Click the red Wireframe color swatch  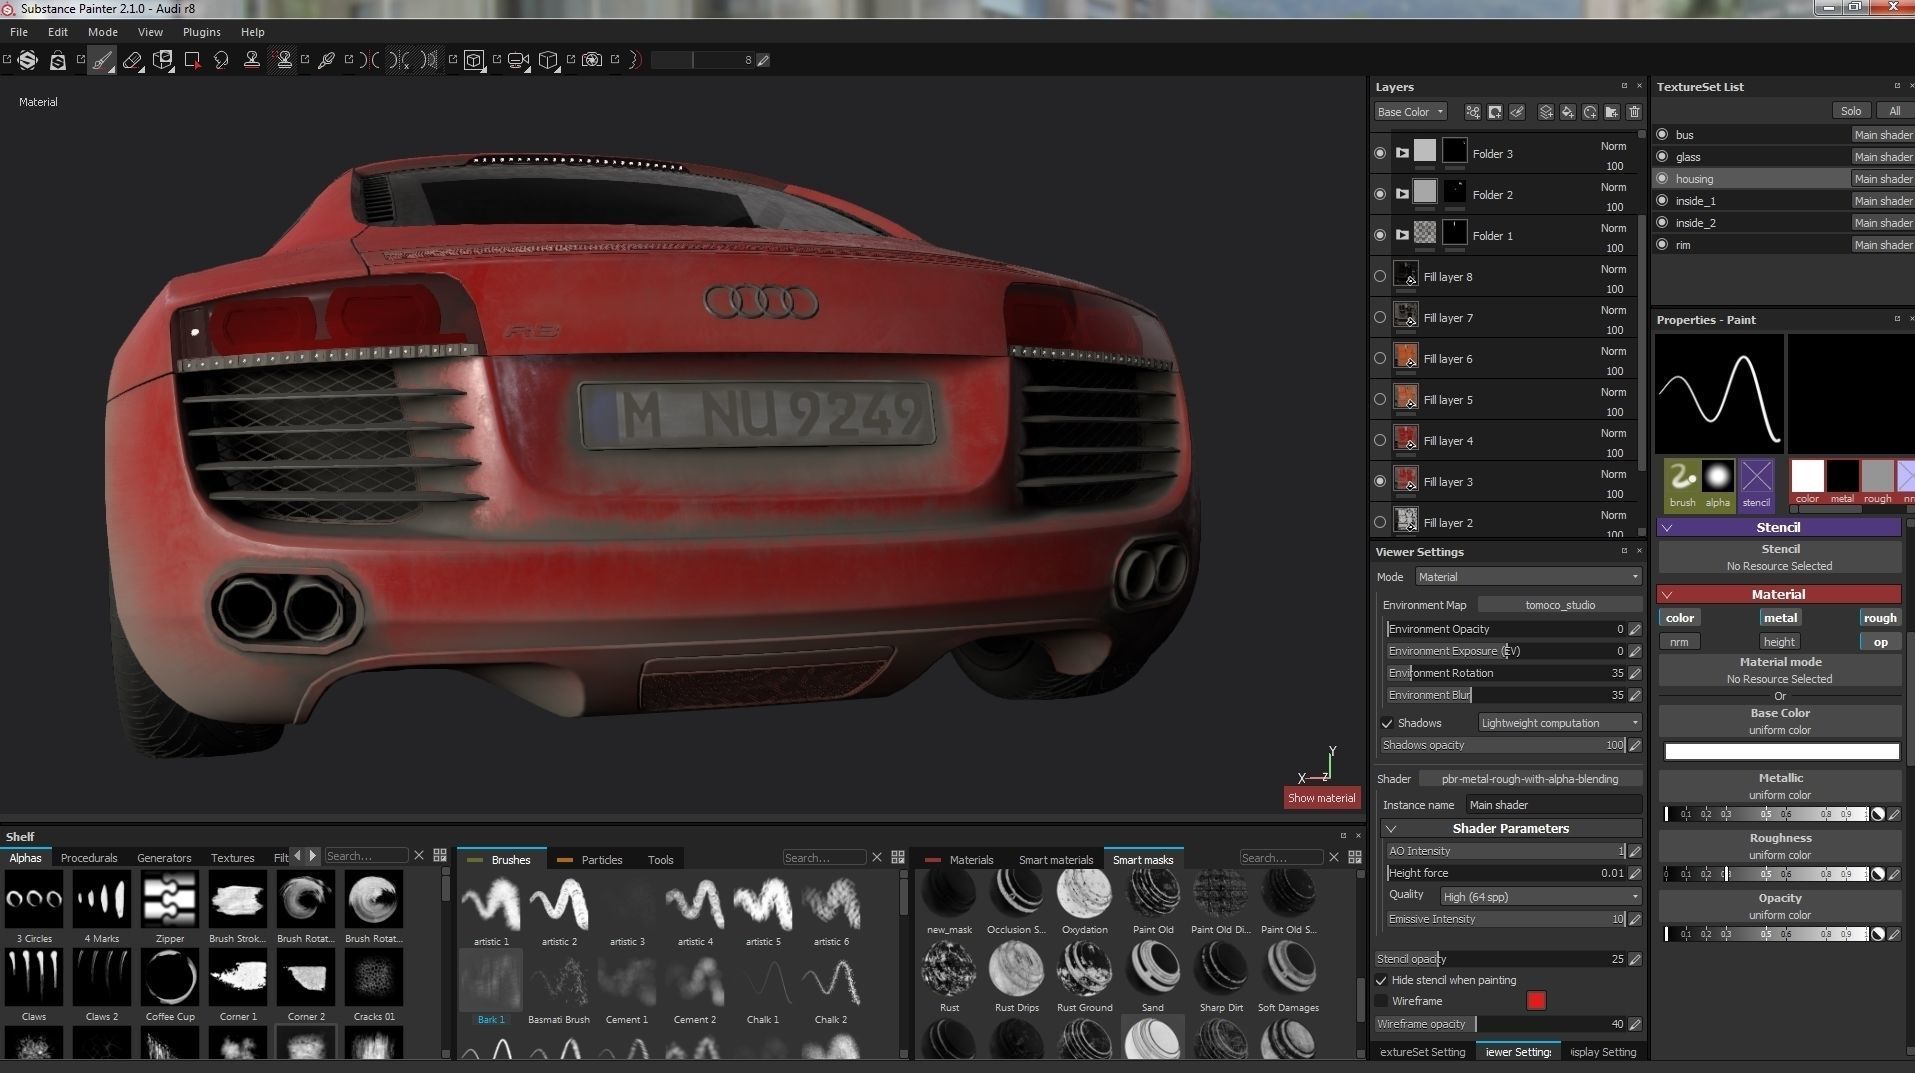1536,1001
